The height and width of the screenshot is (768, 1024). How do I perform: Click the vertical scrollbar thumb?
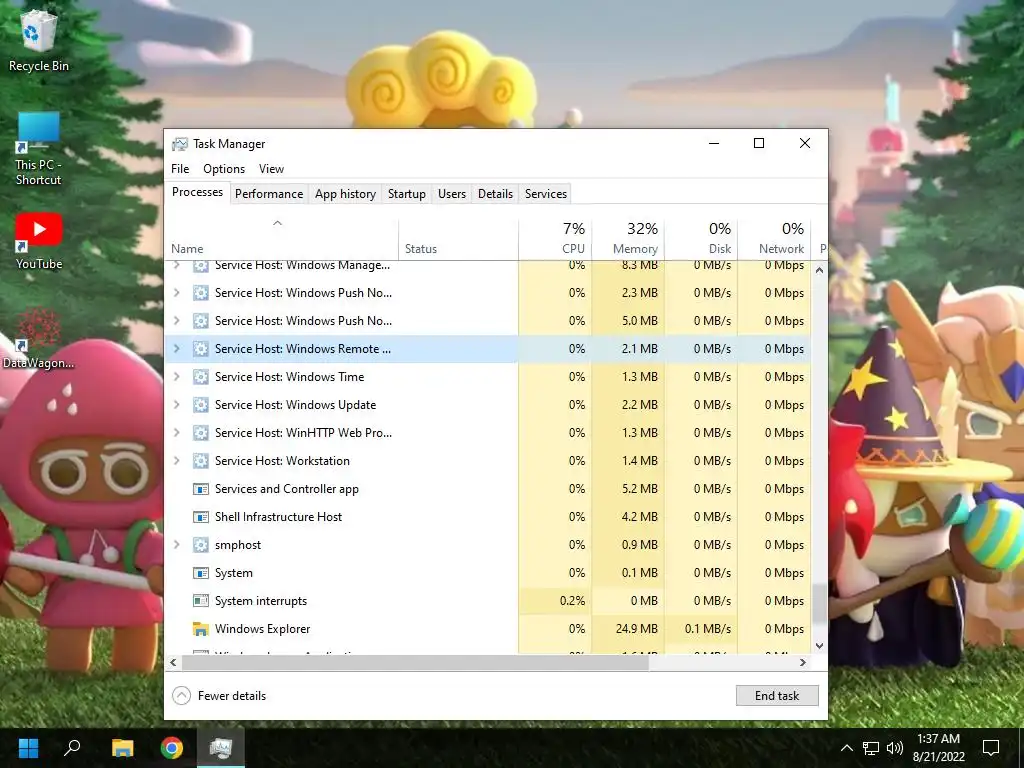pyautogui.click(x=820, y=604)
